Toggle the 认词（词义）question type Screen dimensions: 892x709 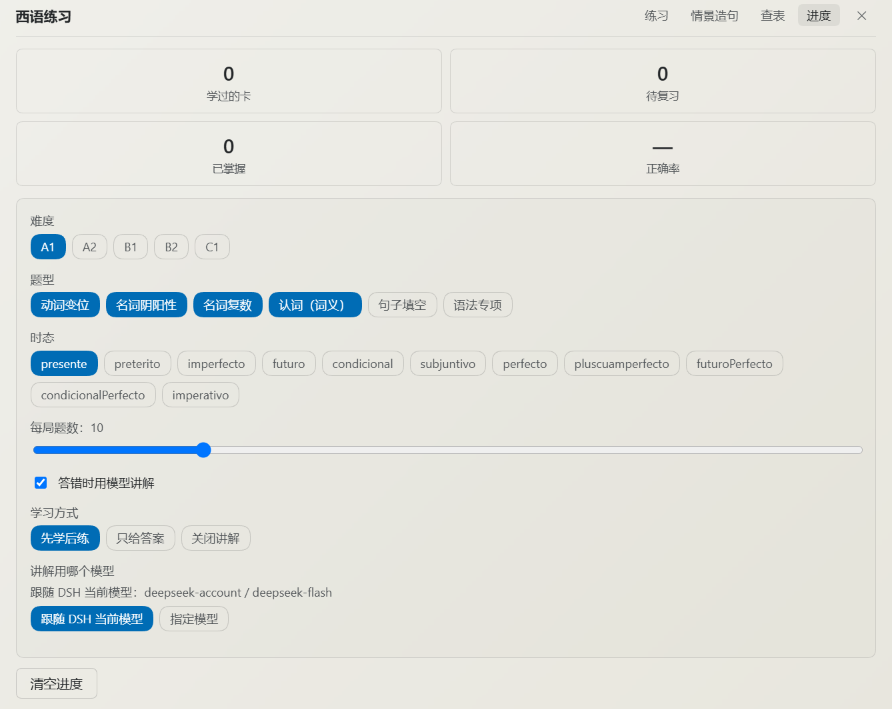(x=315, y=305)
